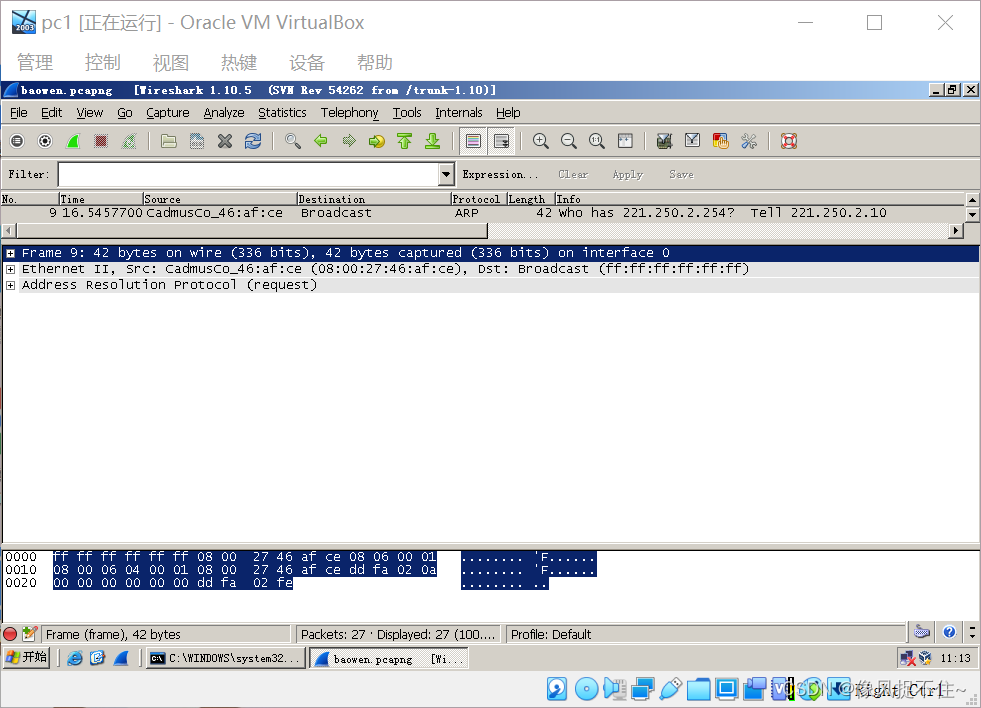981x708 pixels.
Task: Open the Telephony menu
Action: point(350,113)
